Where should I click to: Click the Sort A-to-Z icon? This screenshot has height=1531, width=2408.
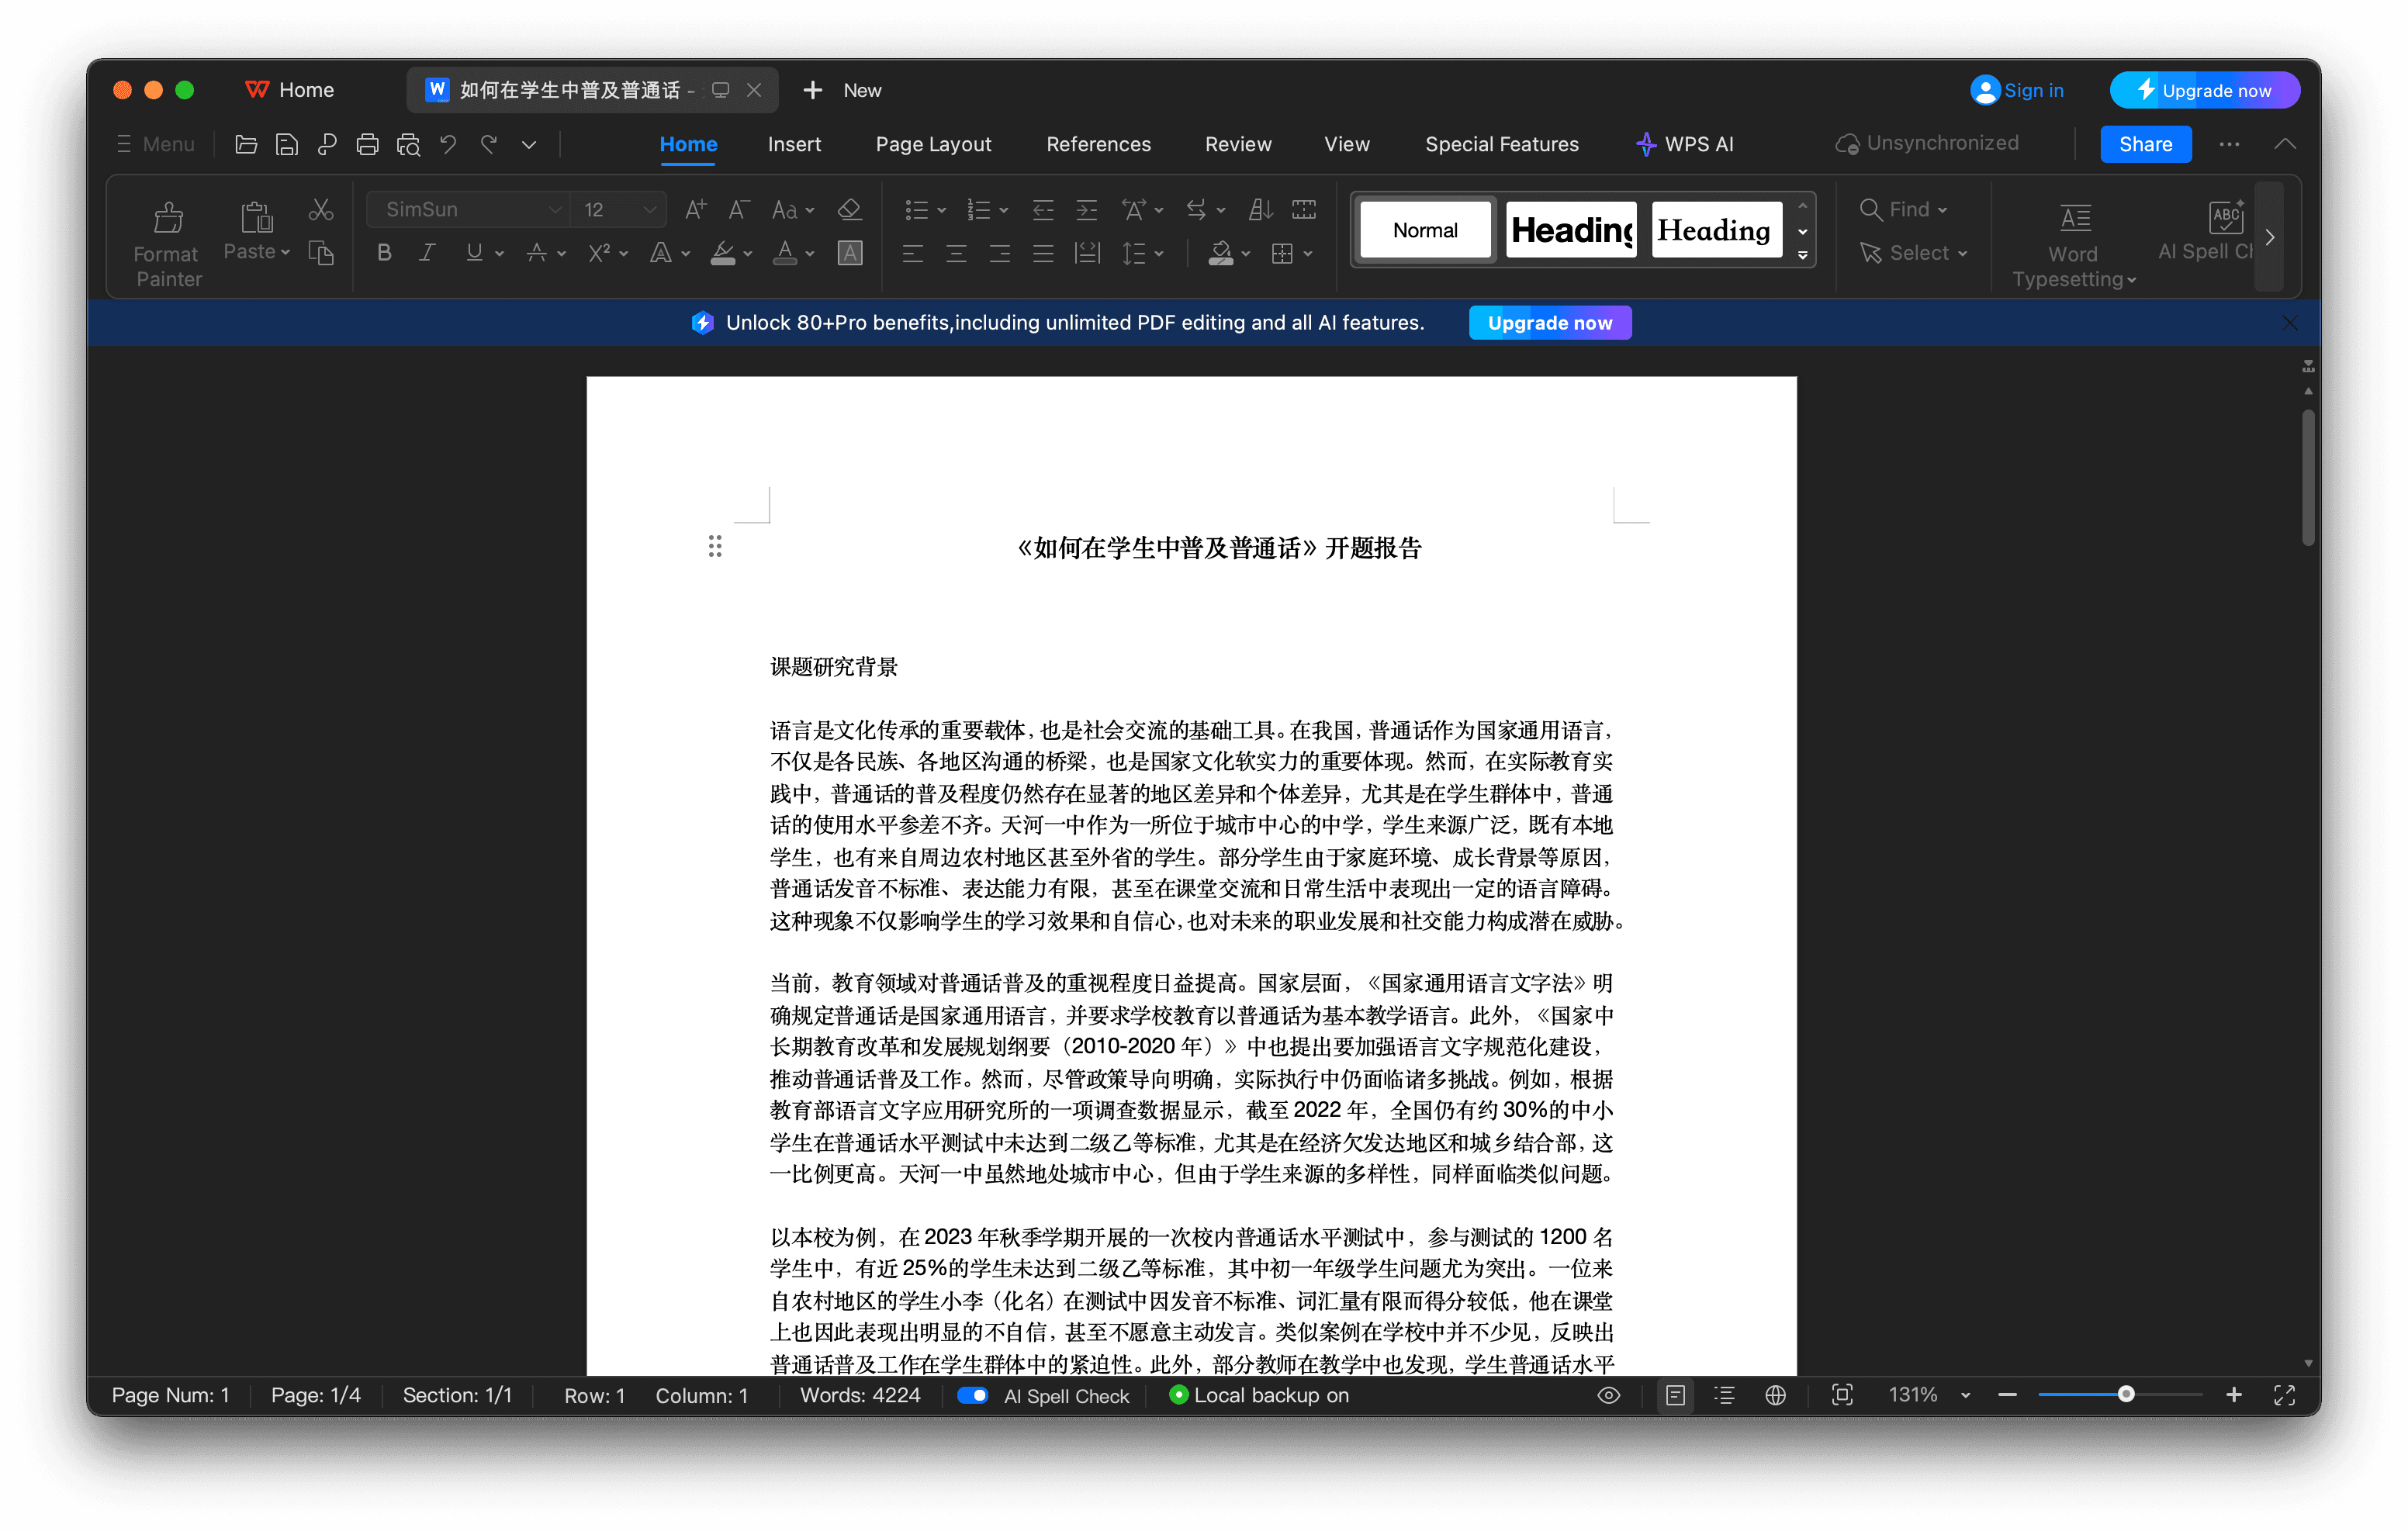point(1260,209)
